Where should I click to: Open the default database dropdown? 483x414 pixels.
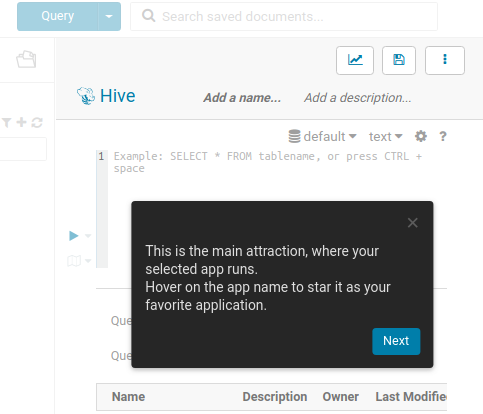point(322,136)
